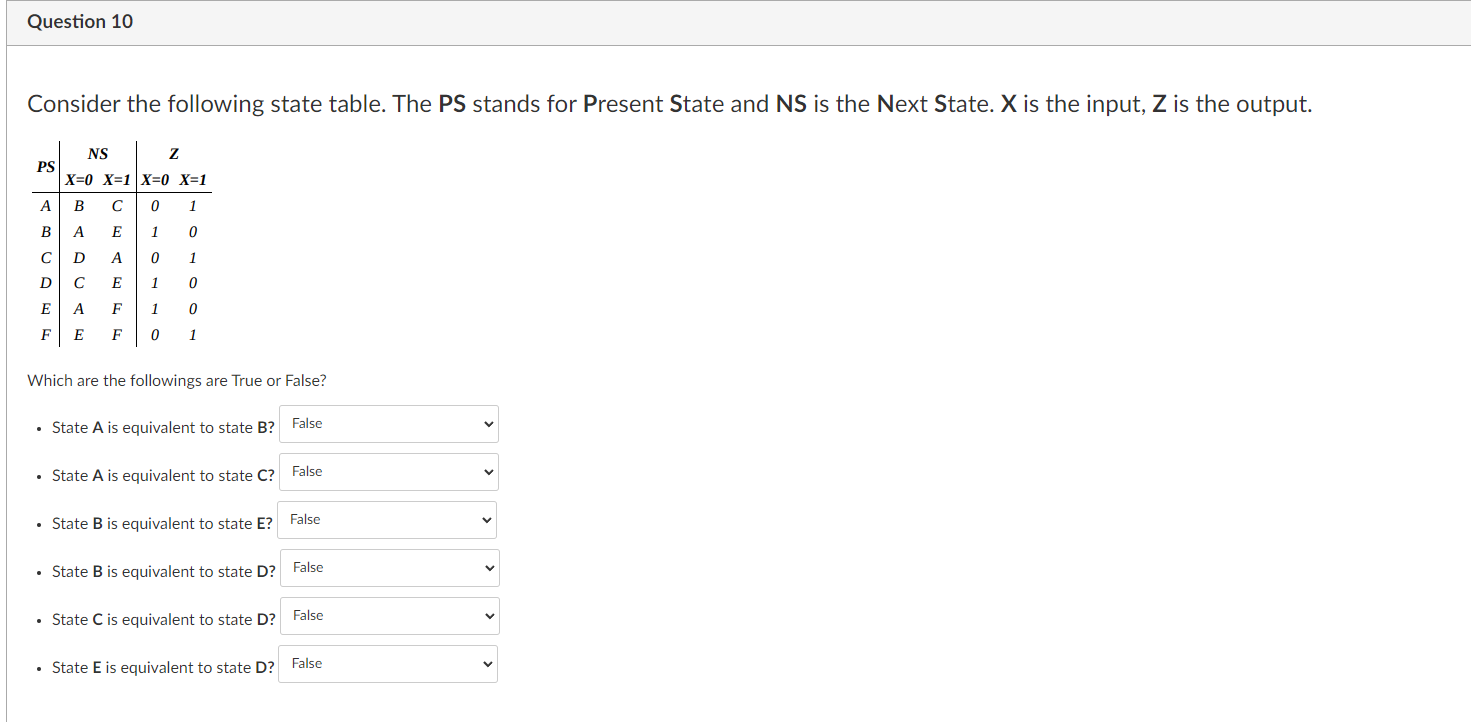Click the chevron arrow on the State A/C dropdown

pyautogui.click(x=487, y=471)
